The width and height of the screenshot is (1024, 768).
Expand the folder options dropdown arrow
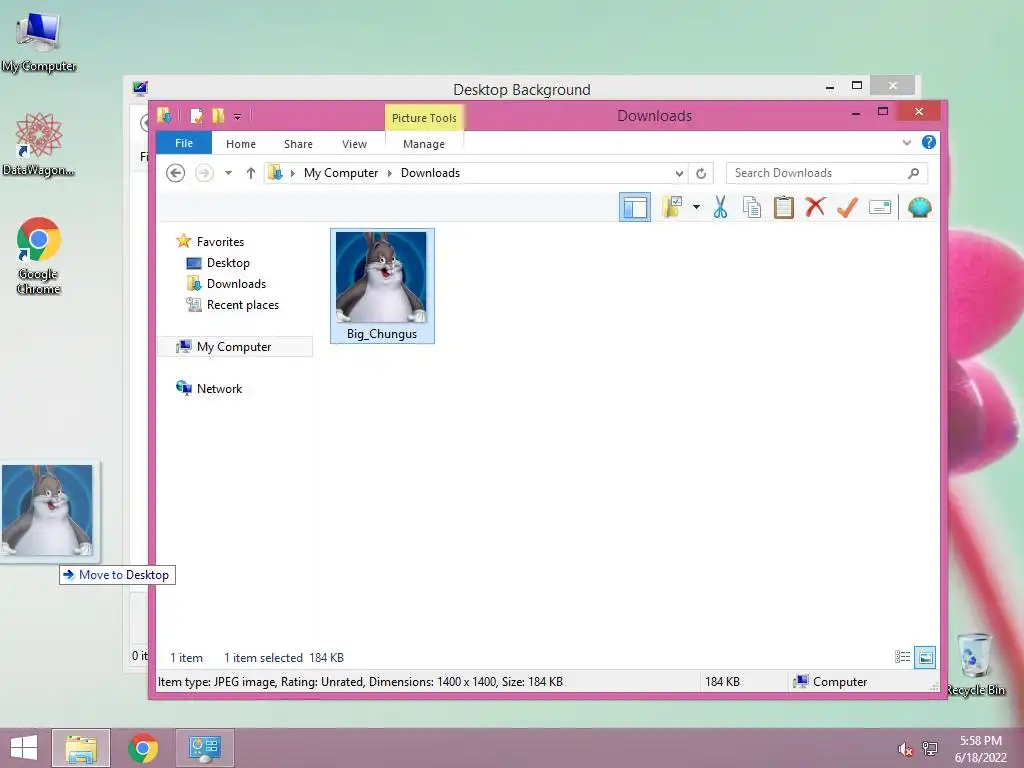(696, 208)
